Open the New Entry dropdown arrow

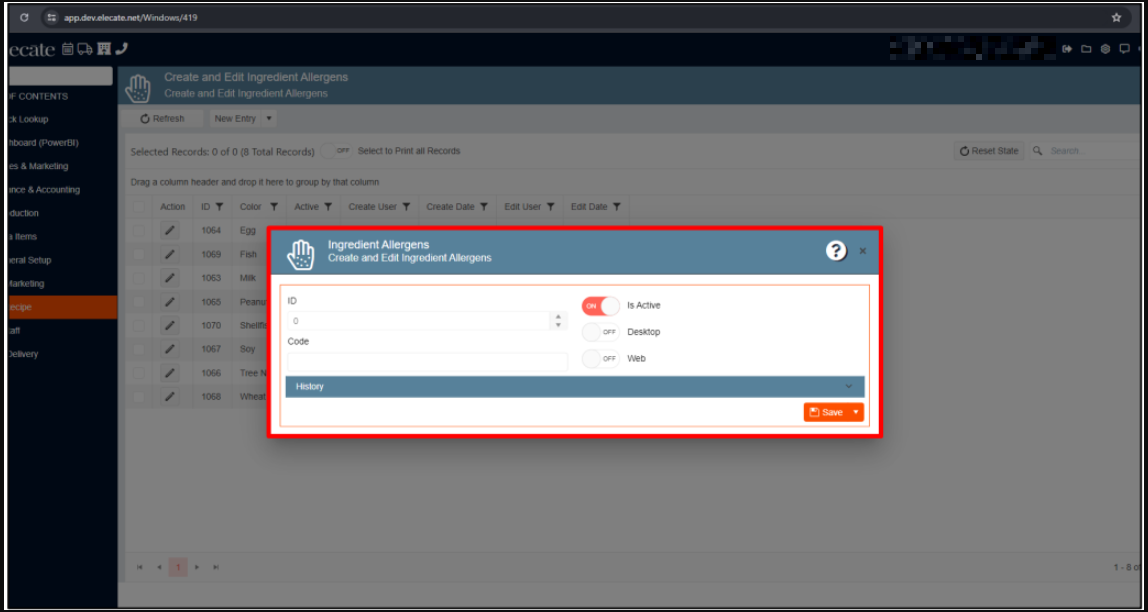269,119
